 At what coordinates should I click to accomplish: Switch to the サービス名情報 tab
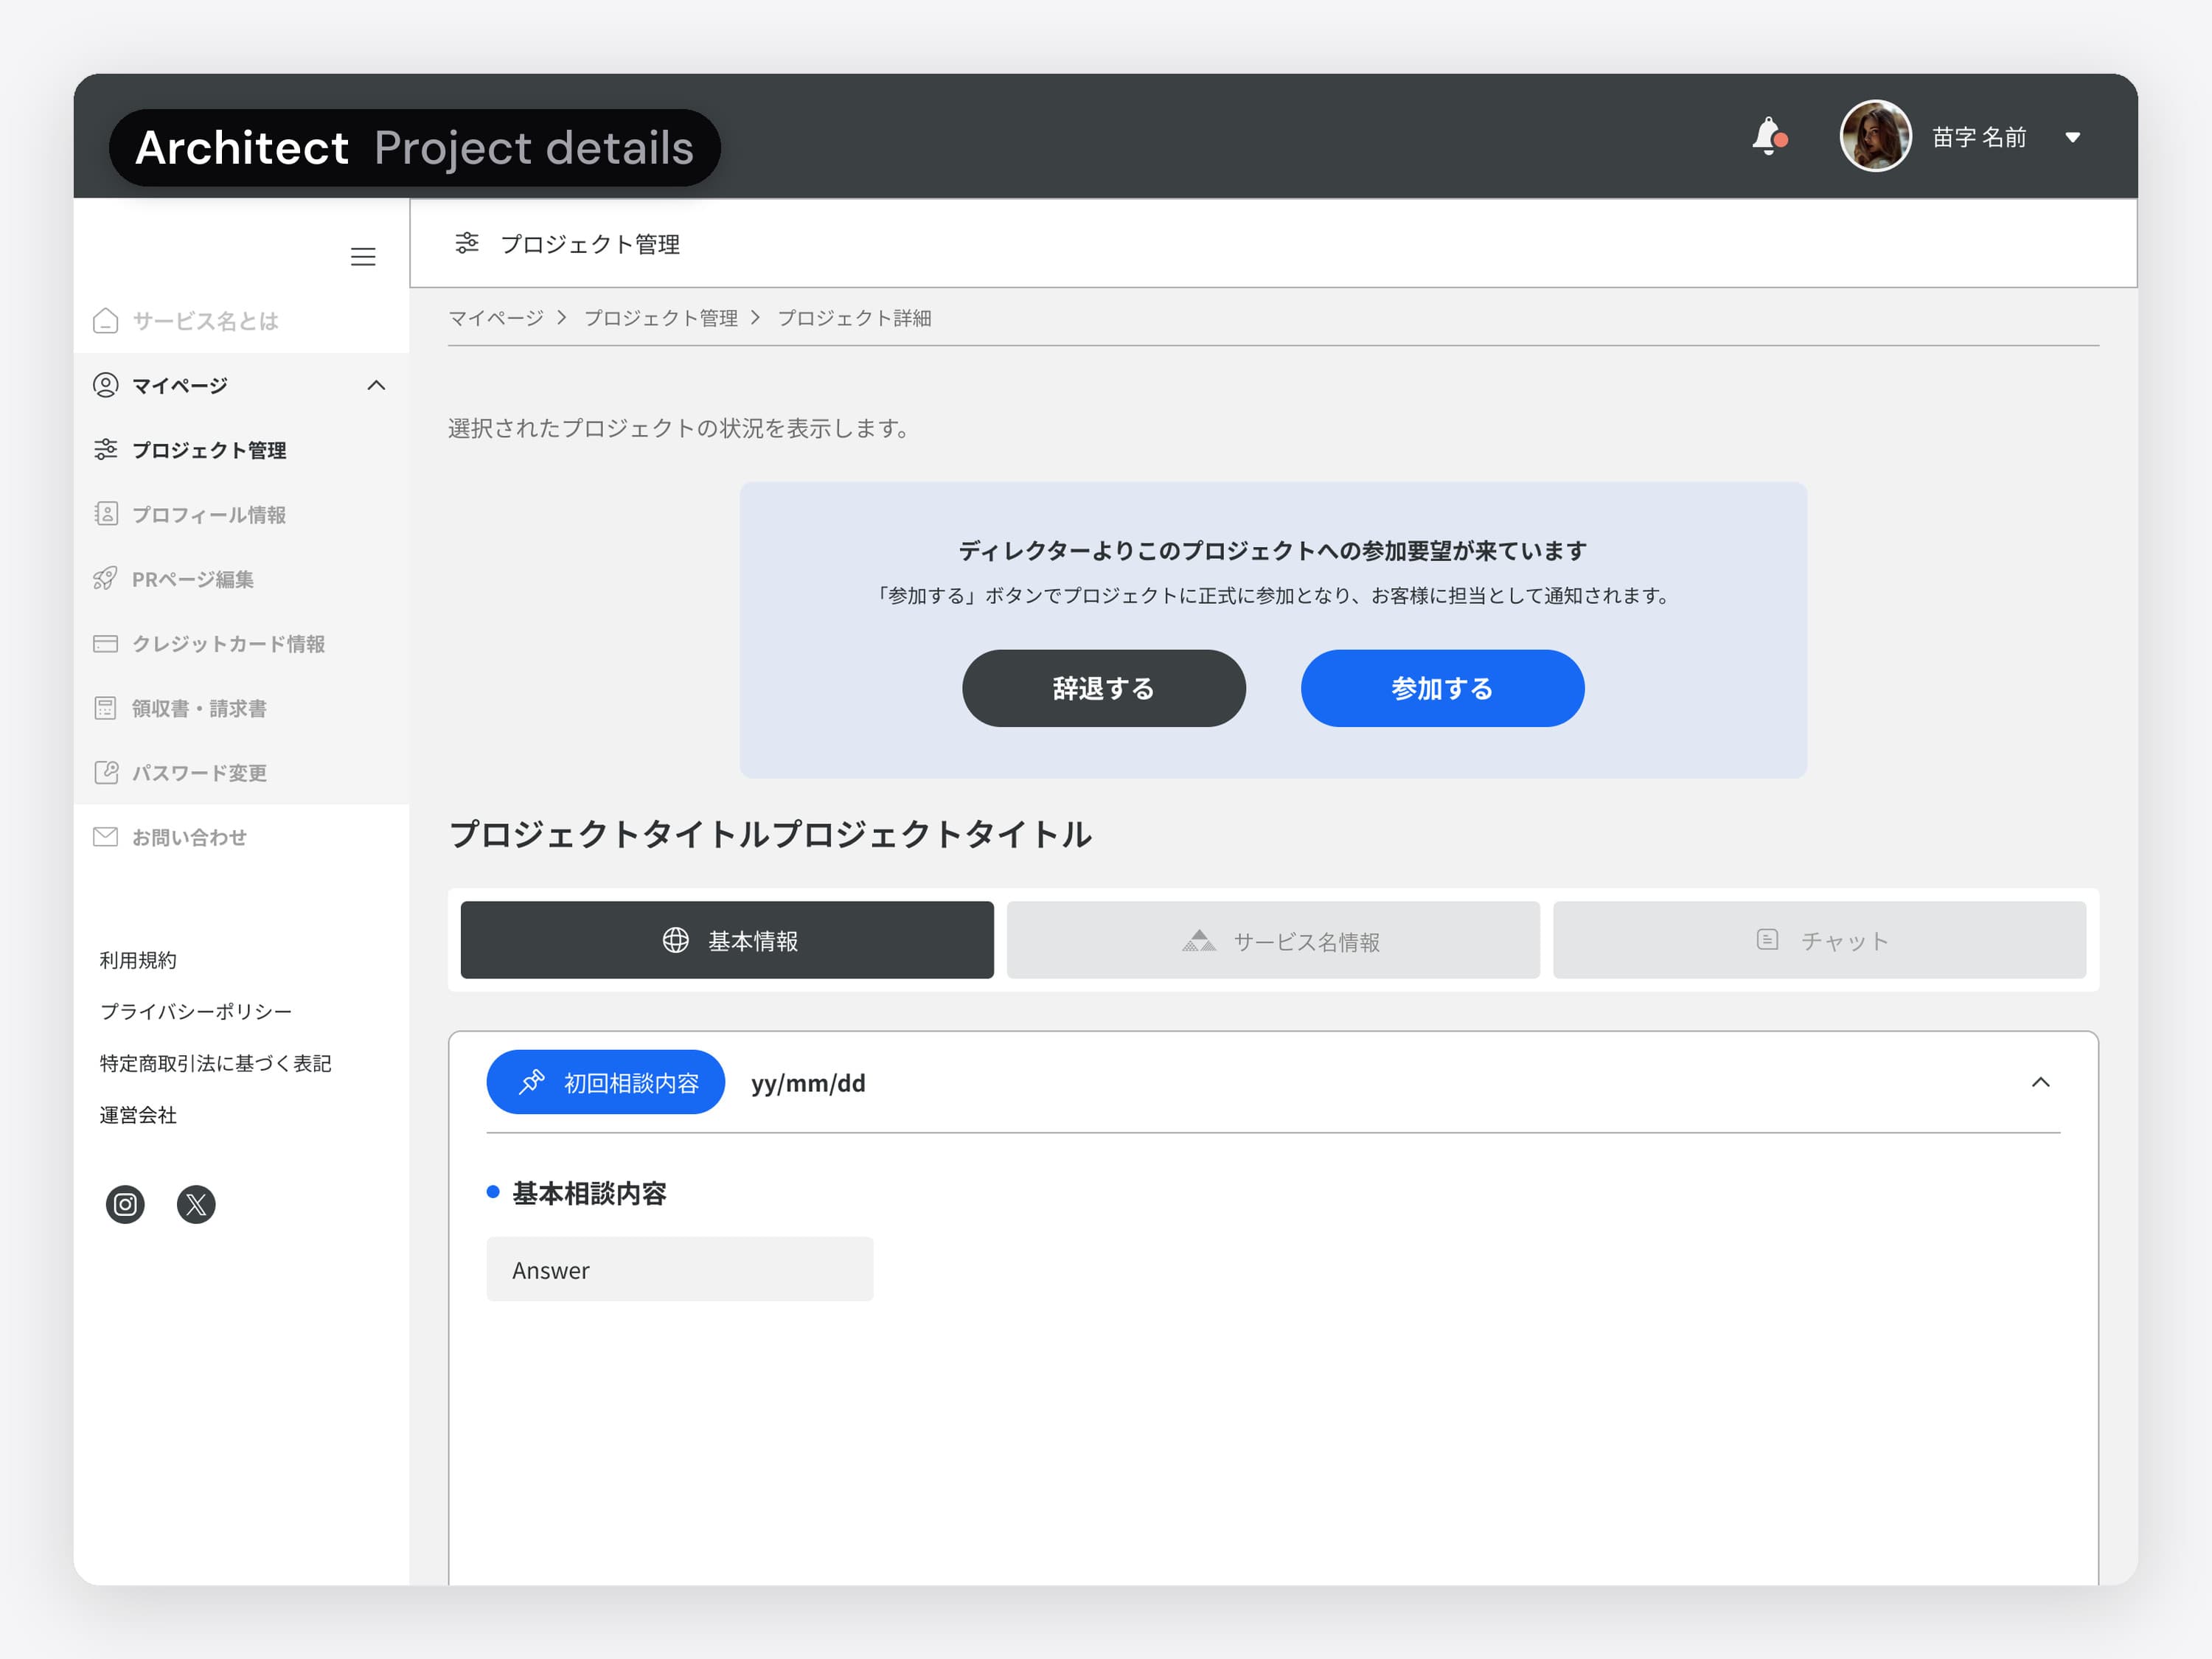pos(1273,940)
